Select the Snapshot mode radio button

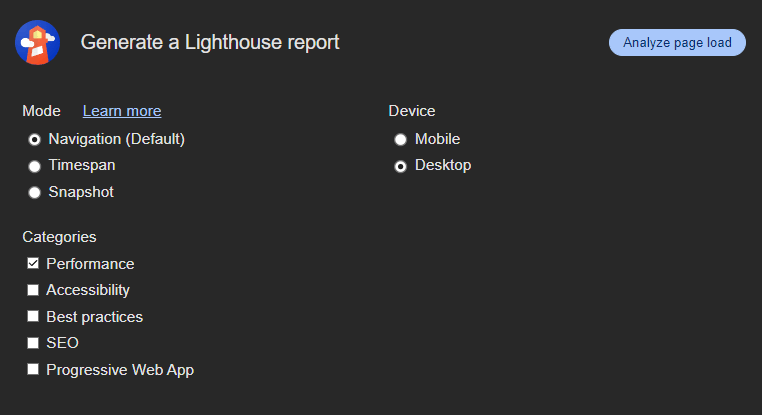34,192
